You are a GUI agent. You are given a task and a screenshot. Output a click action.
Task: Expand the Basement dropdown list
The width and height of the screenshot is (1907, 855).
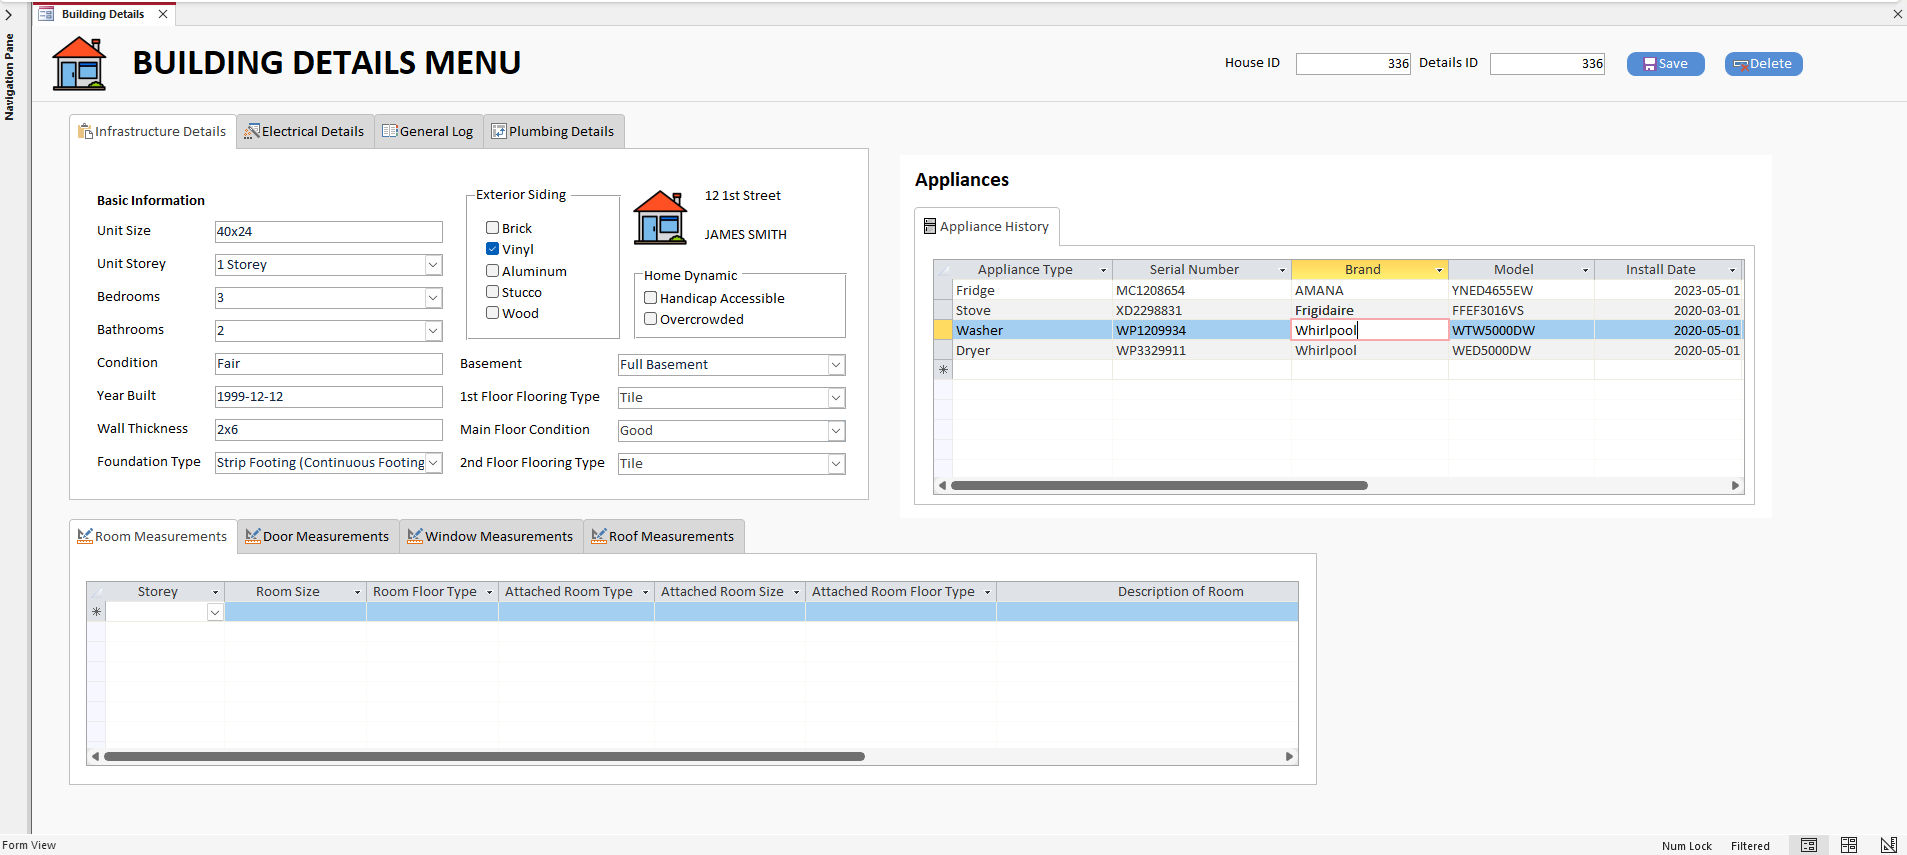pyautogui.click(x=836, y=365)
